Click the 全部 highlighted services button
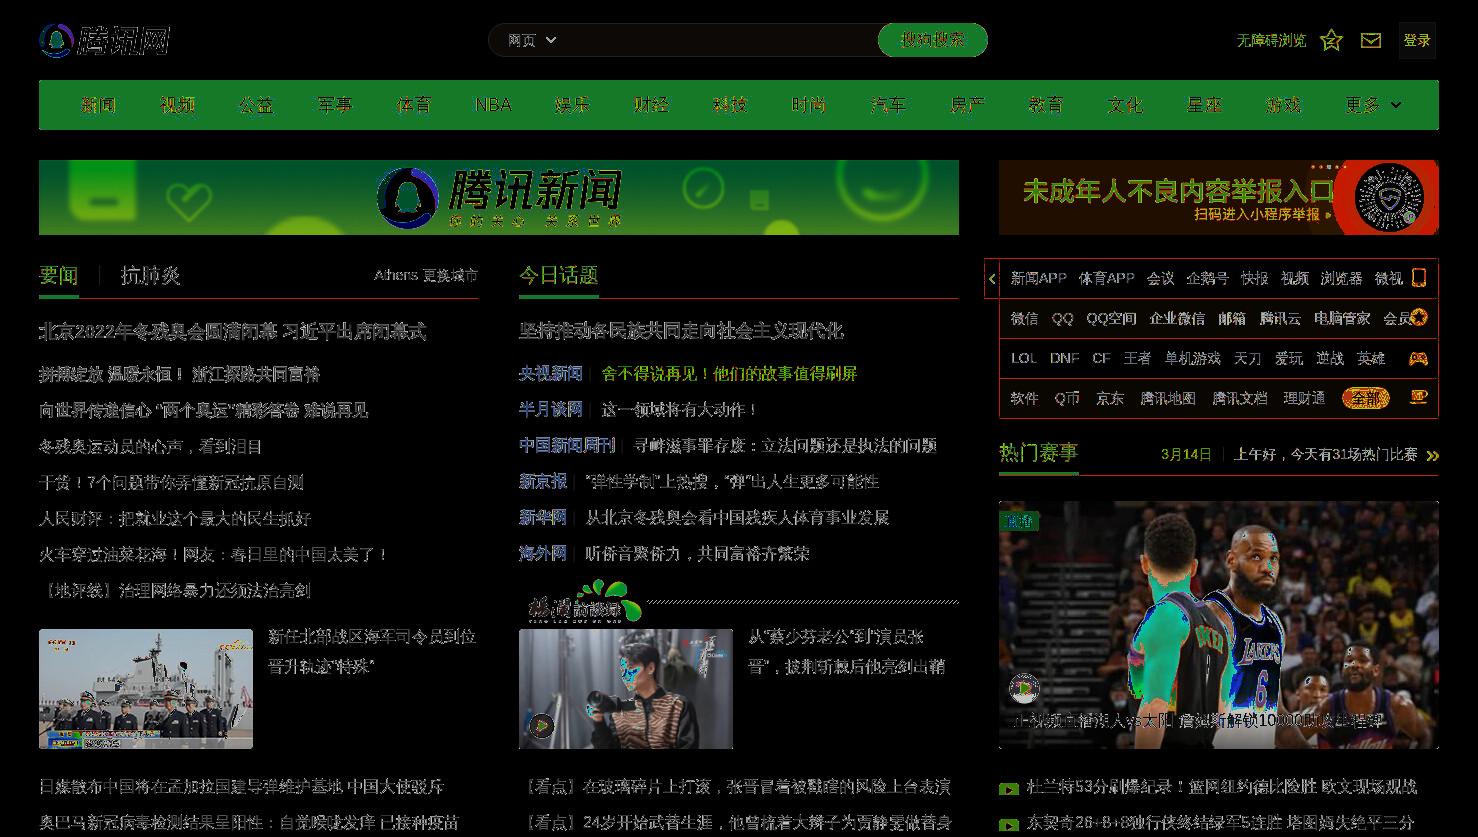The height and width of the screenshot is (837, 1478). [1366, 398]
